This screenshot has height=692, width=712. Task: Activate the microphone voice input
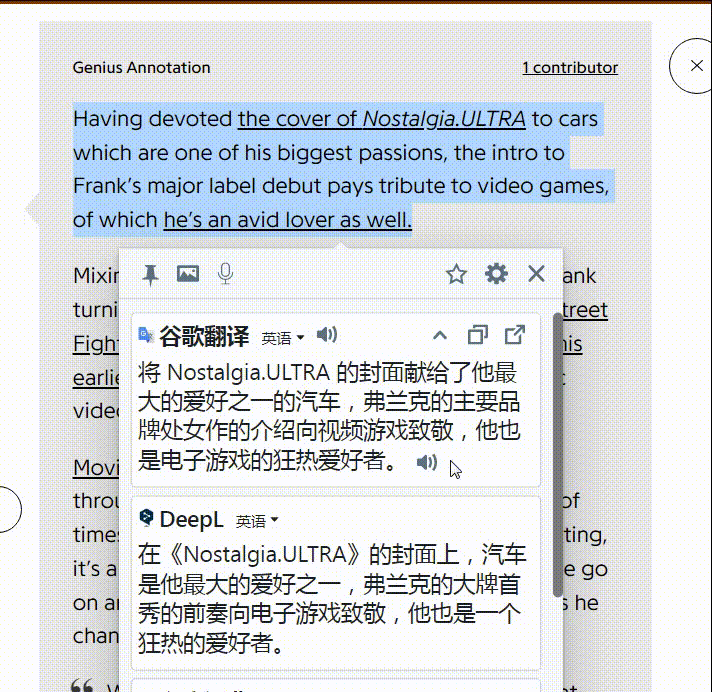point(225,273)
